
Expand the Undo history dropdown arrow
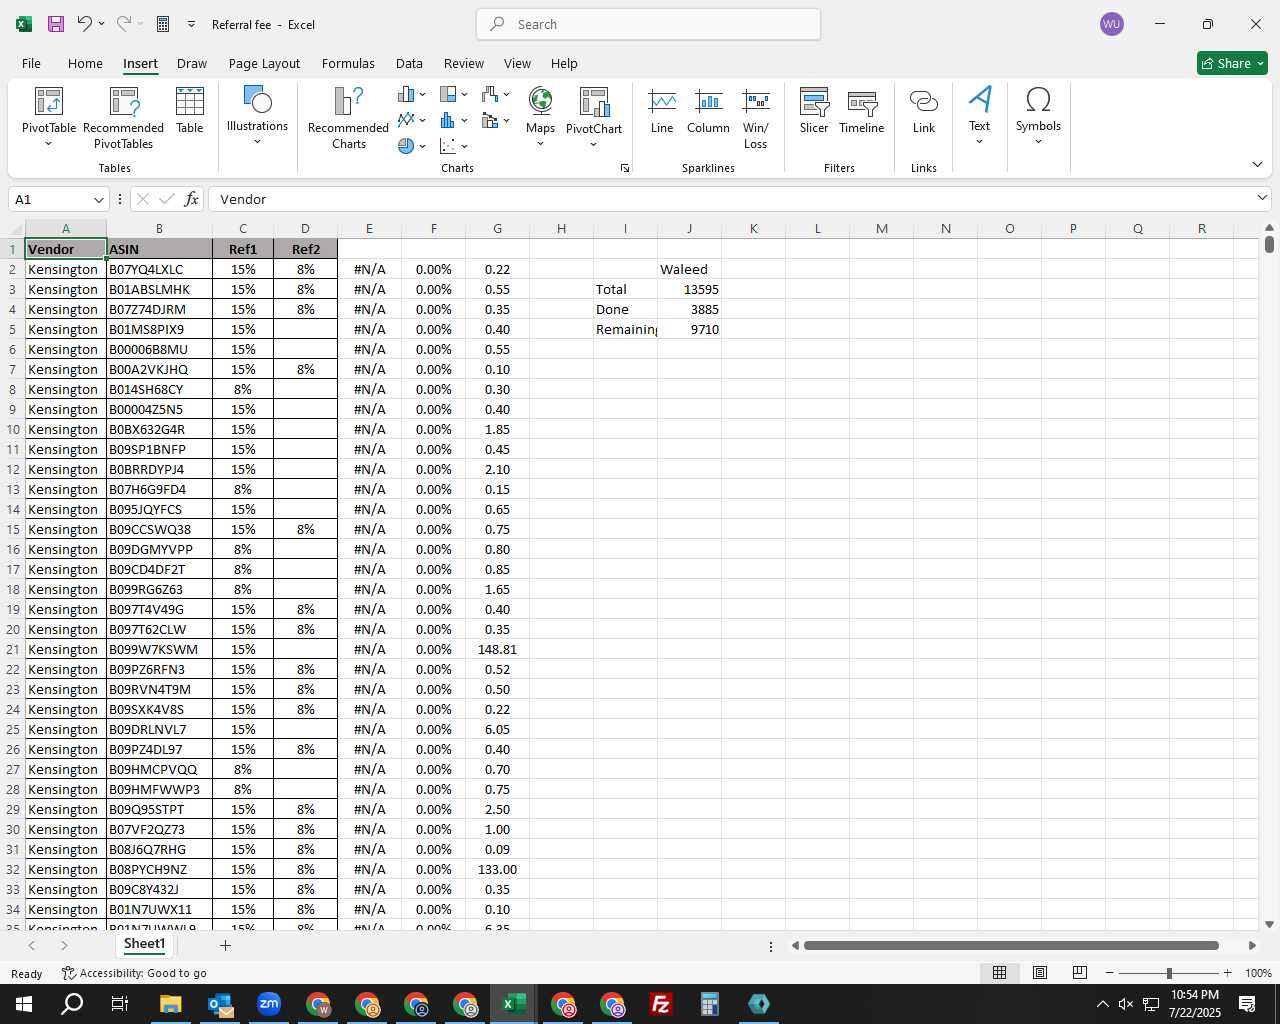pos(102,24)
